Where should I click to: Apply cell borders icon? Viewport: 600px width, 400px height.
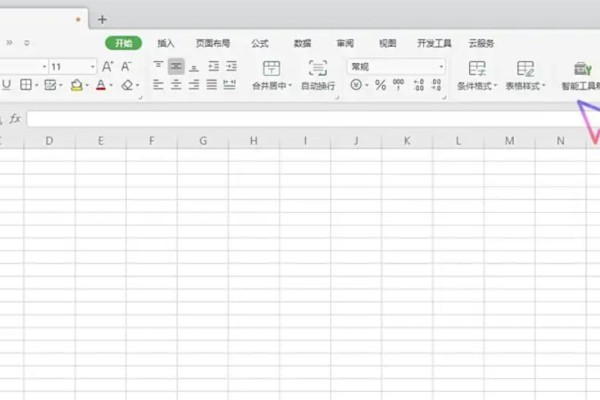point(26,85)
